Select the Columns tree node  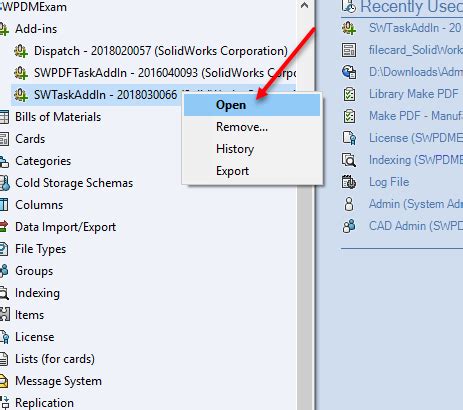tap(39, 205)
